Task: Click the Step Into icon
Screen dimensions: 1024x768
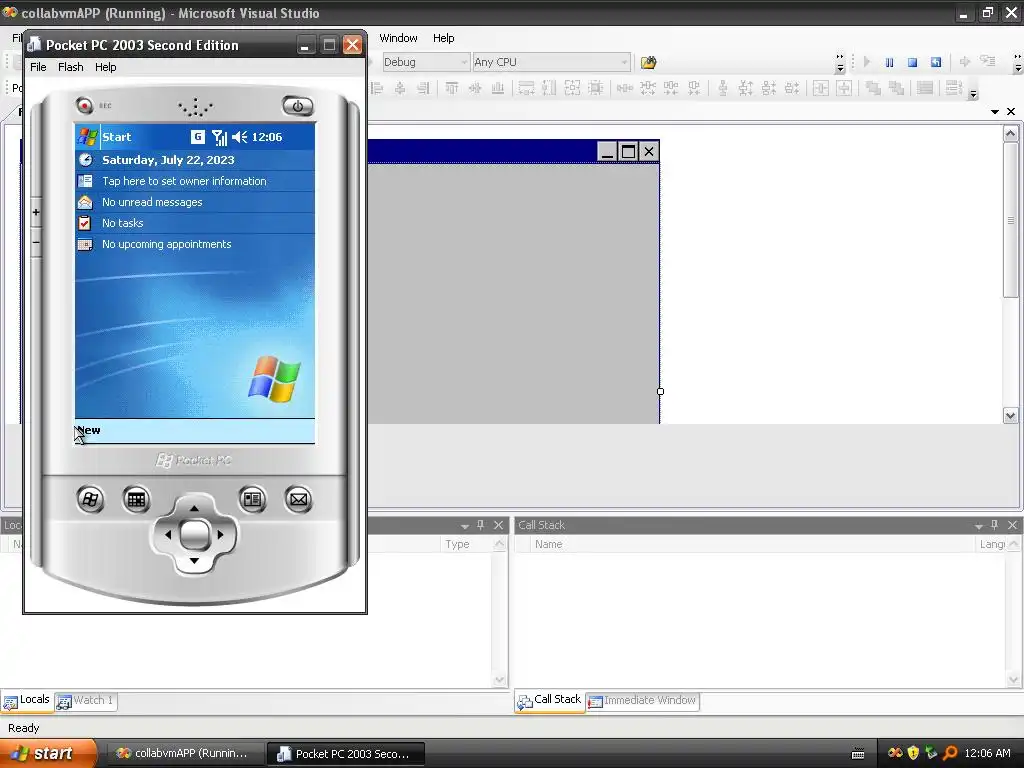Action: tap(987, 62)
